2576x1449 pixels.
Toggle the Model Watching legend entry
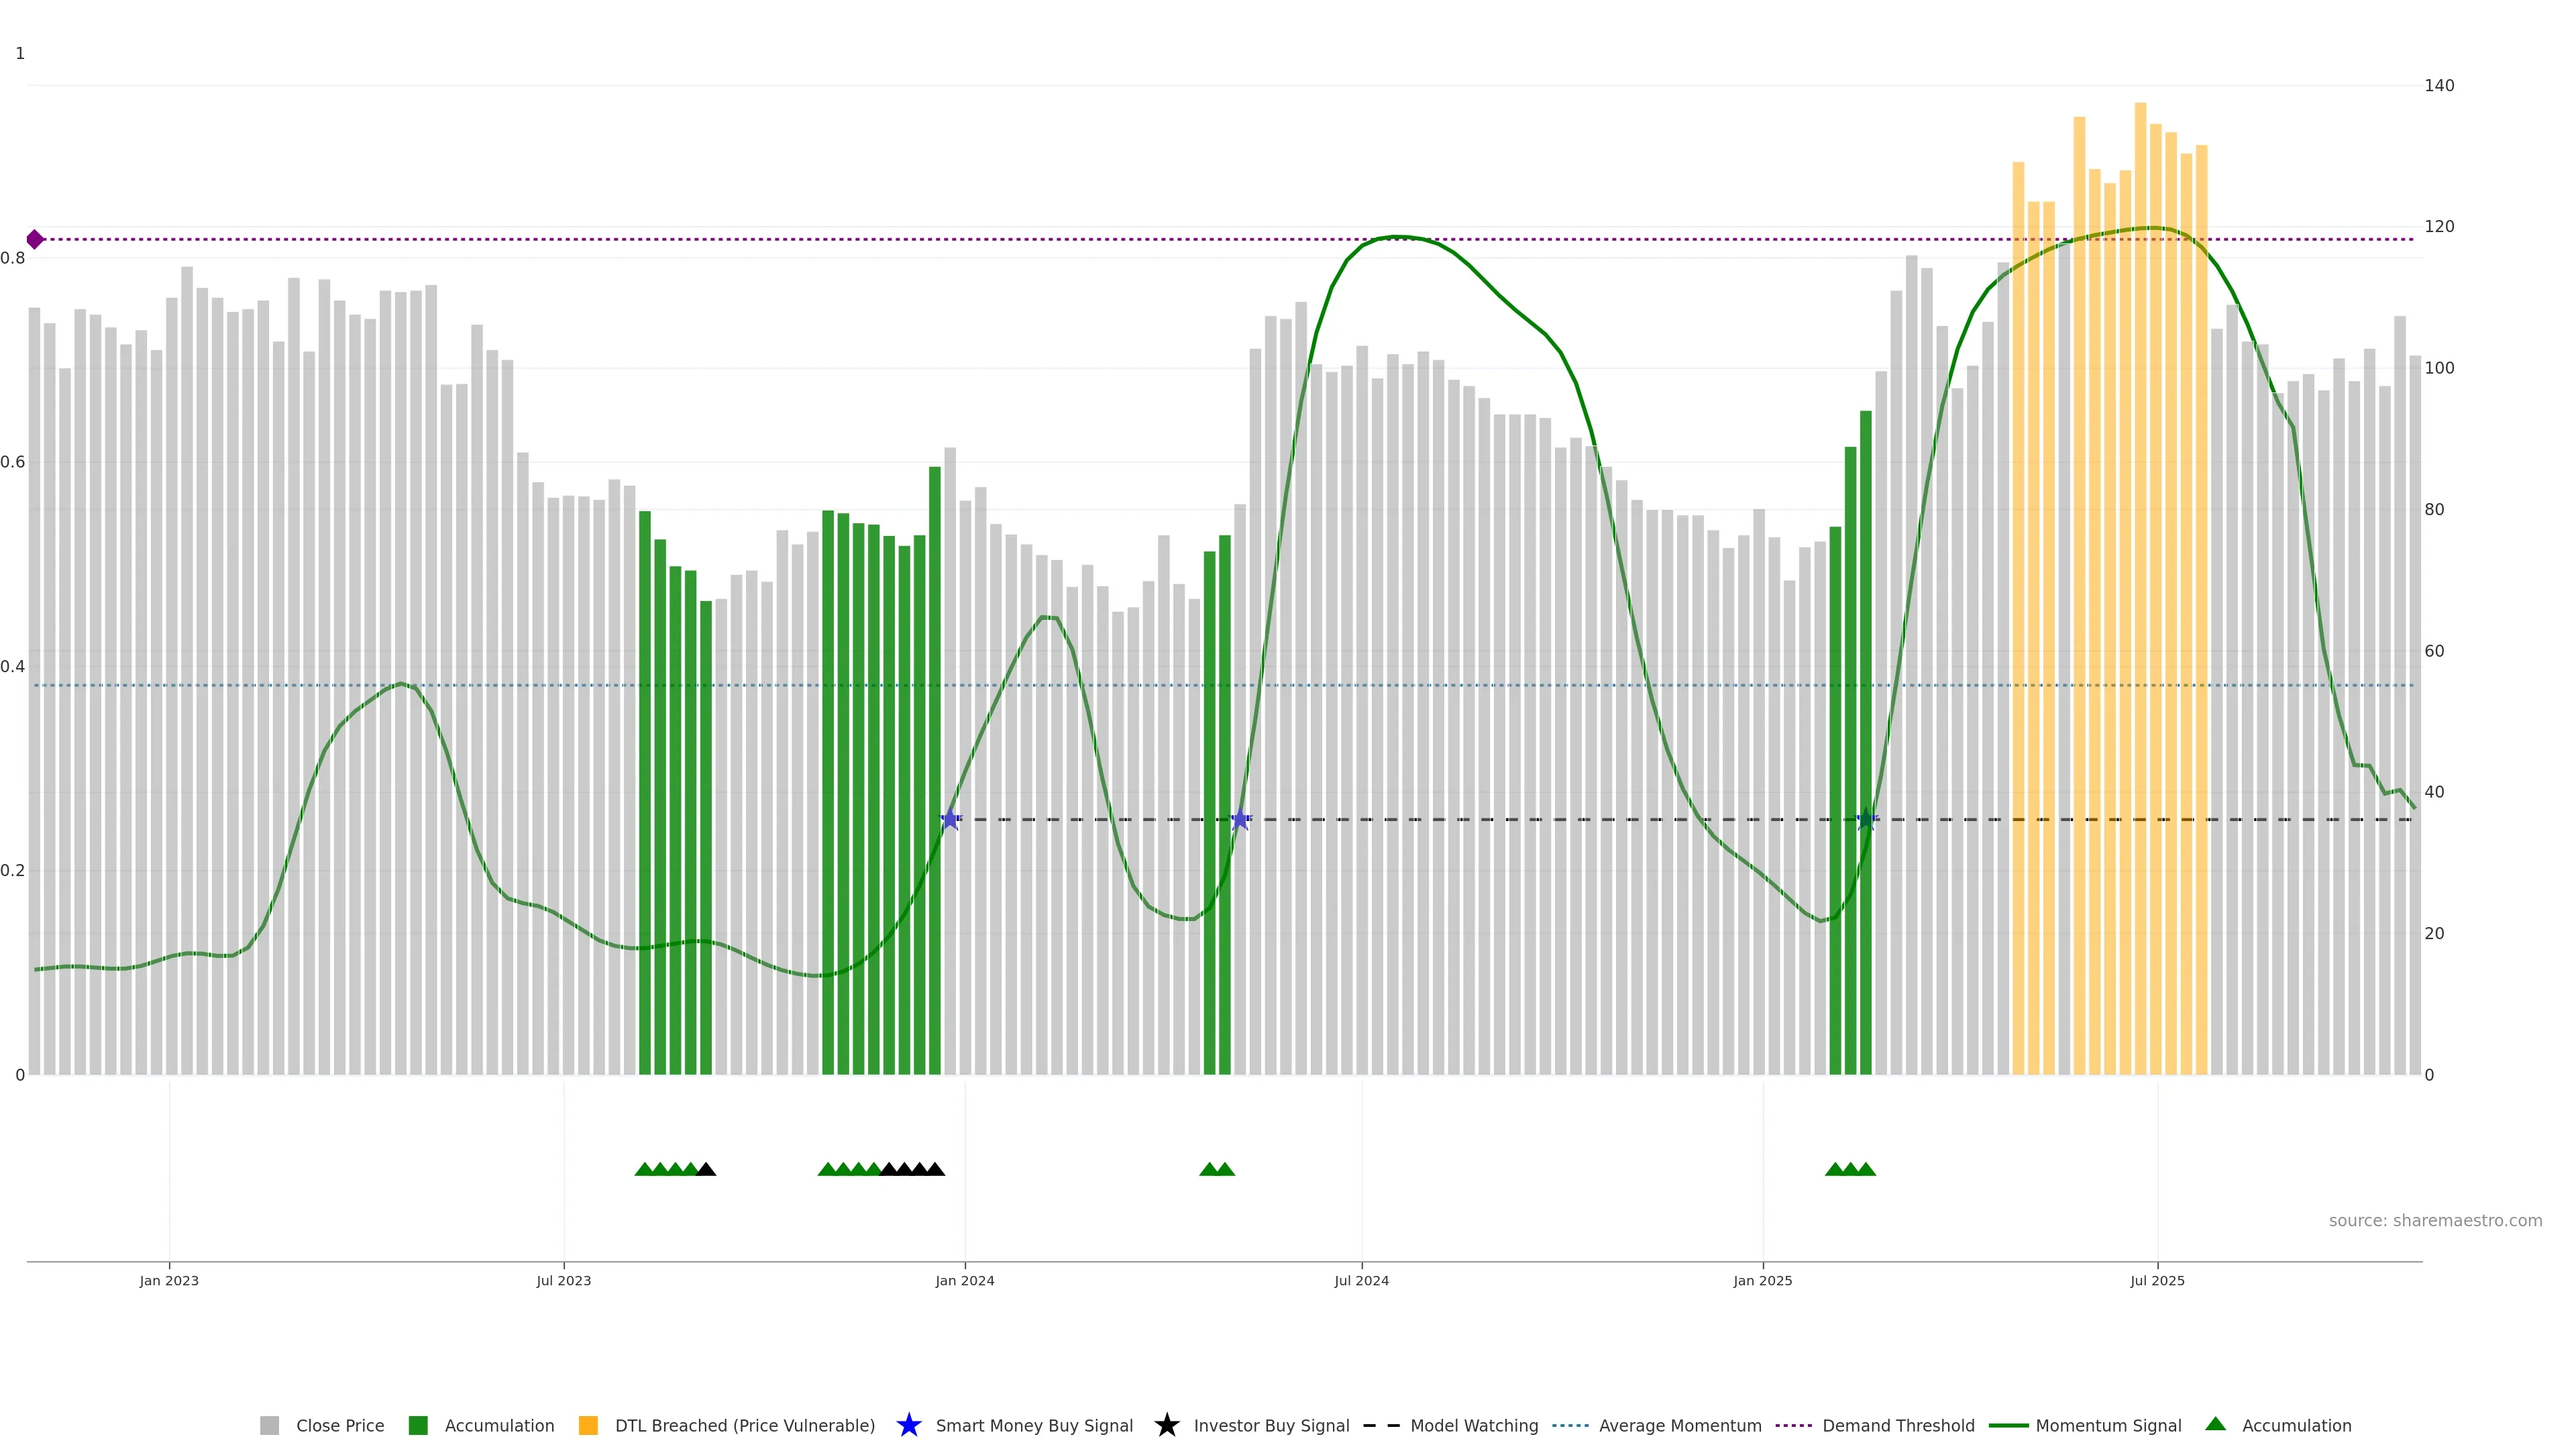click(1473, 1426)
